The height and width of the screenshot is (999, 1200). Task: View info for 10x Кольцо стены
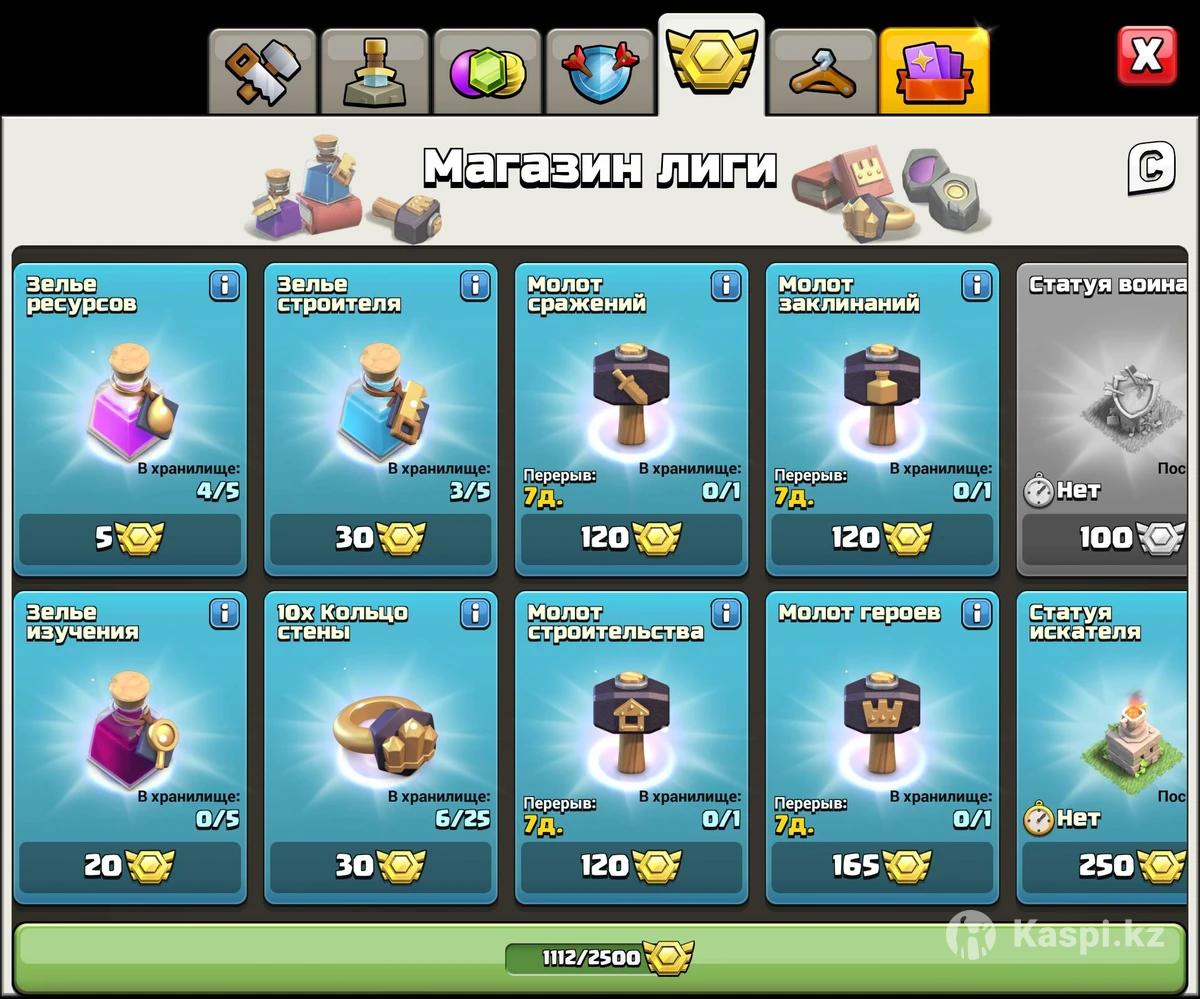[476, 614]
